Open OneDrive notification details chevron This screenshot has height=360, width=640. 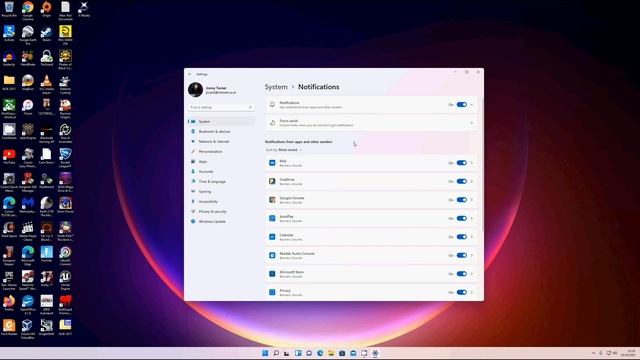[472, 181]
